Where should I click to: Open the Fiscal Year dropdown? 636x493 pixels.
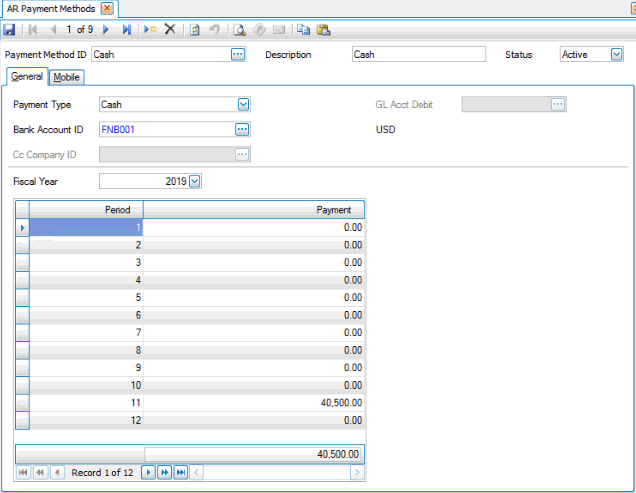coord(195,181)
